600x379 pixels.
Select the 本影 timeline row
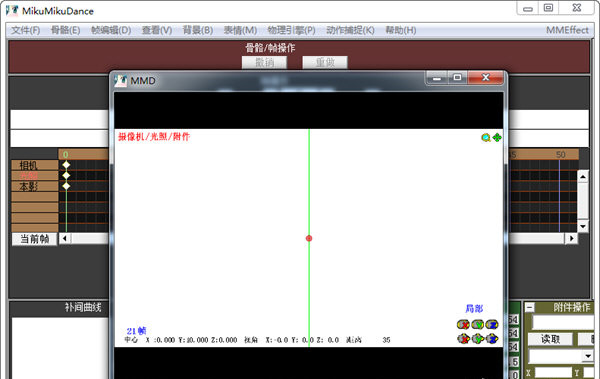click(x=35, y=186)
